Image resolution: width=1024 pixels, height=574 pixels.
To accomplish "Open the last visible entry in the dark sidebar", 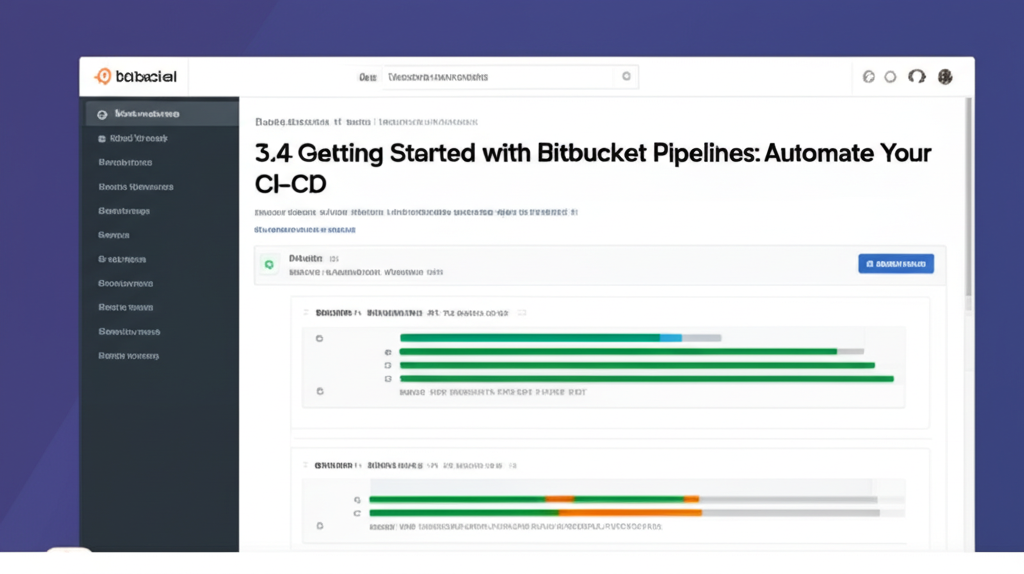I will click(129, 356).
